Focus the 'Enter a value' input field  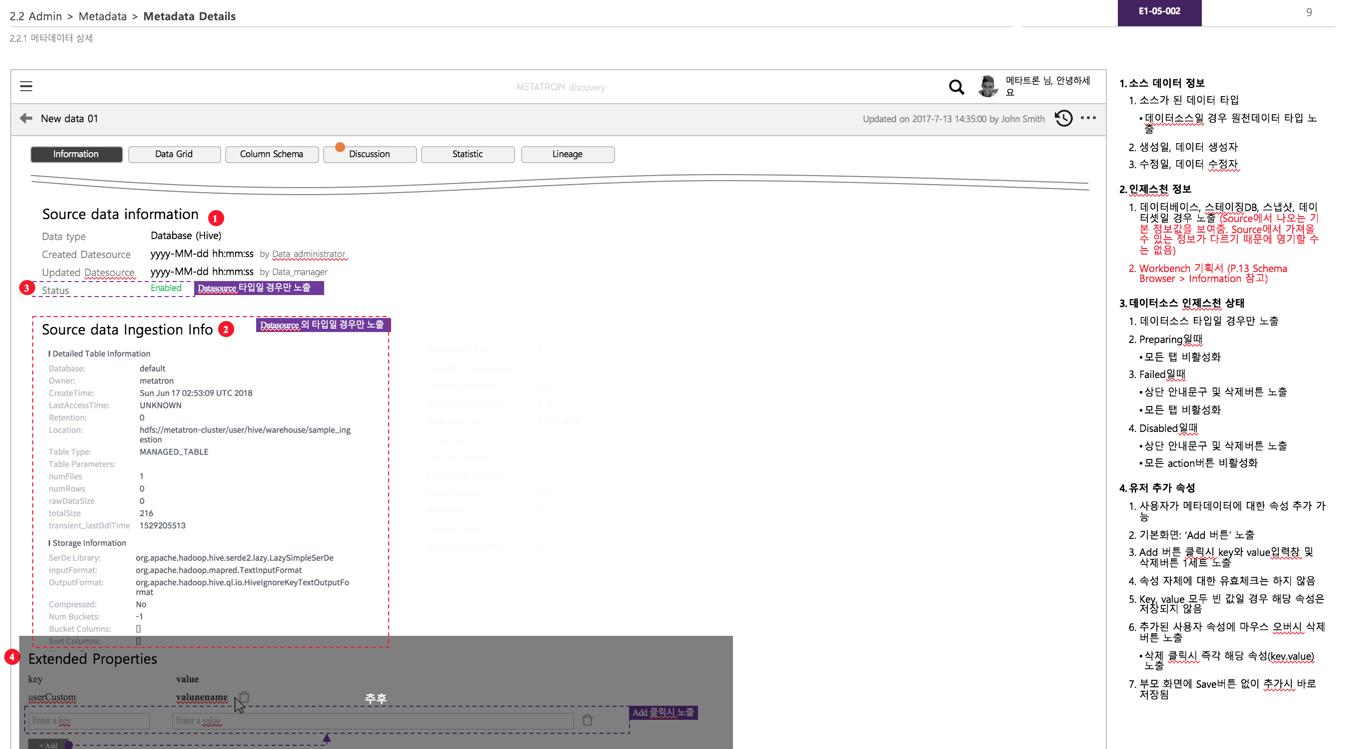click(x=373, y=720)
